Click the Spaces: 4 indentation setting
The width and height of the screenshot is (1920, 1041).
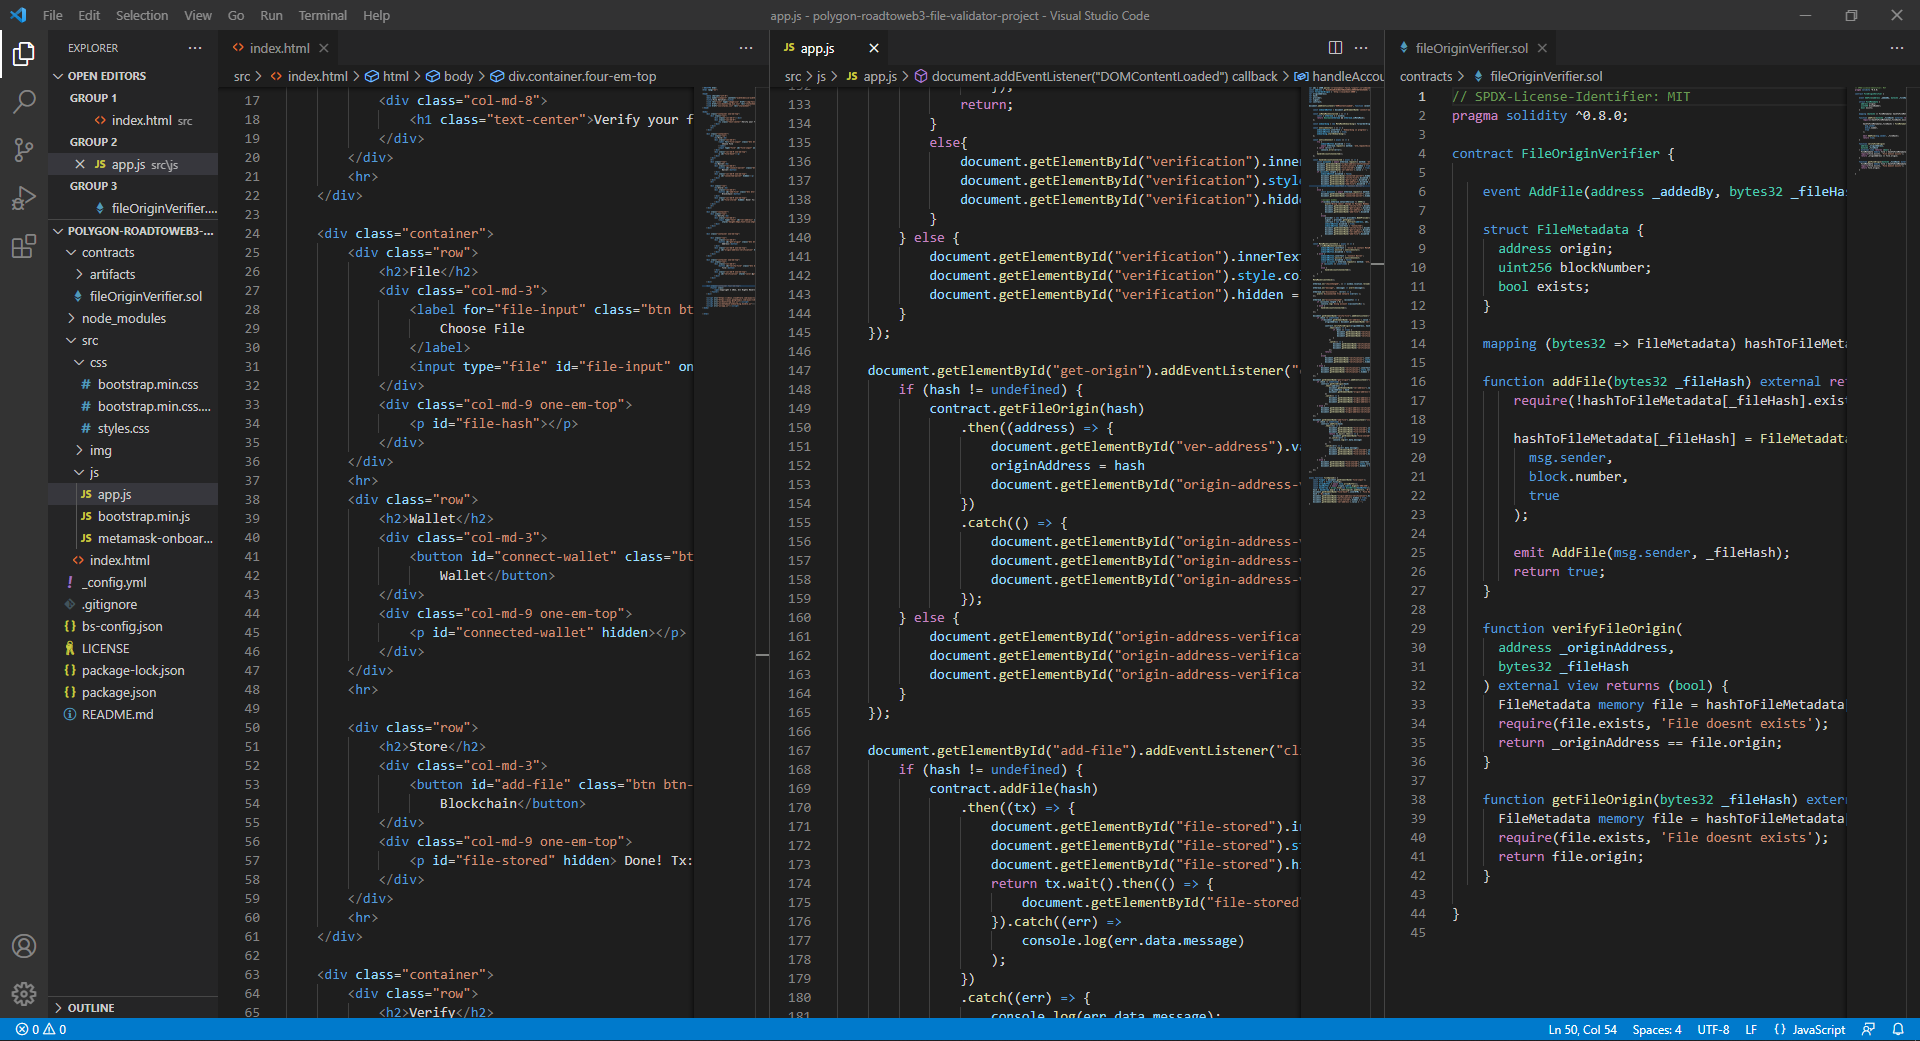click(x=1656, y=1029)
